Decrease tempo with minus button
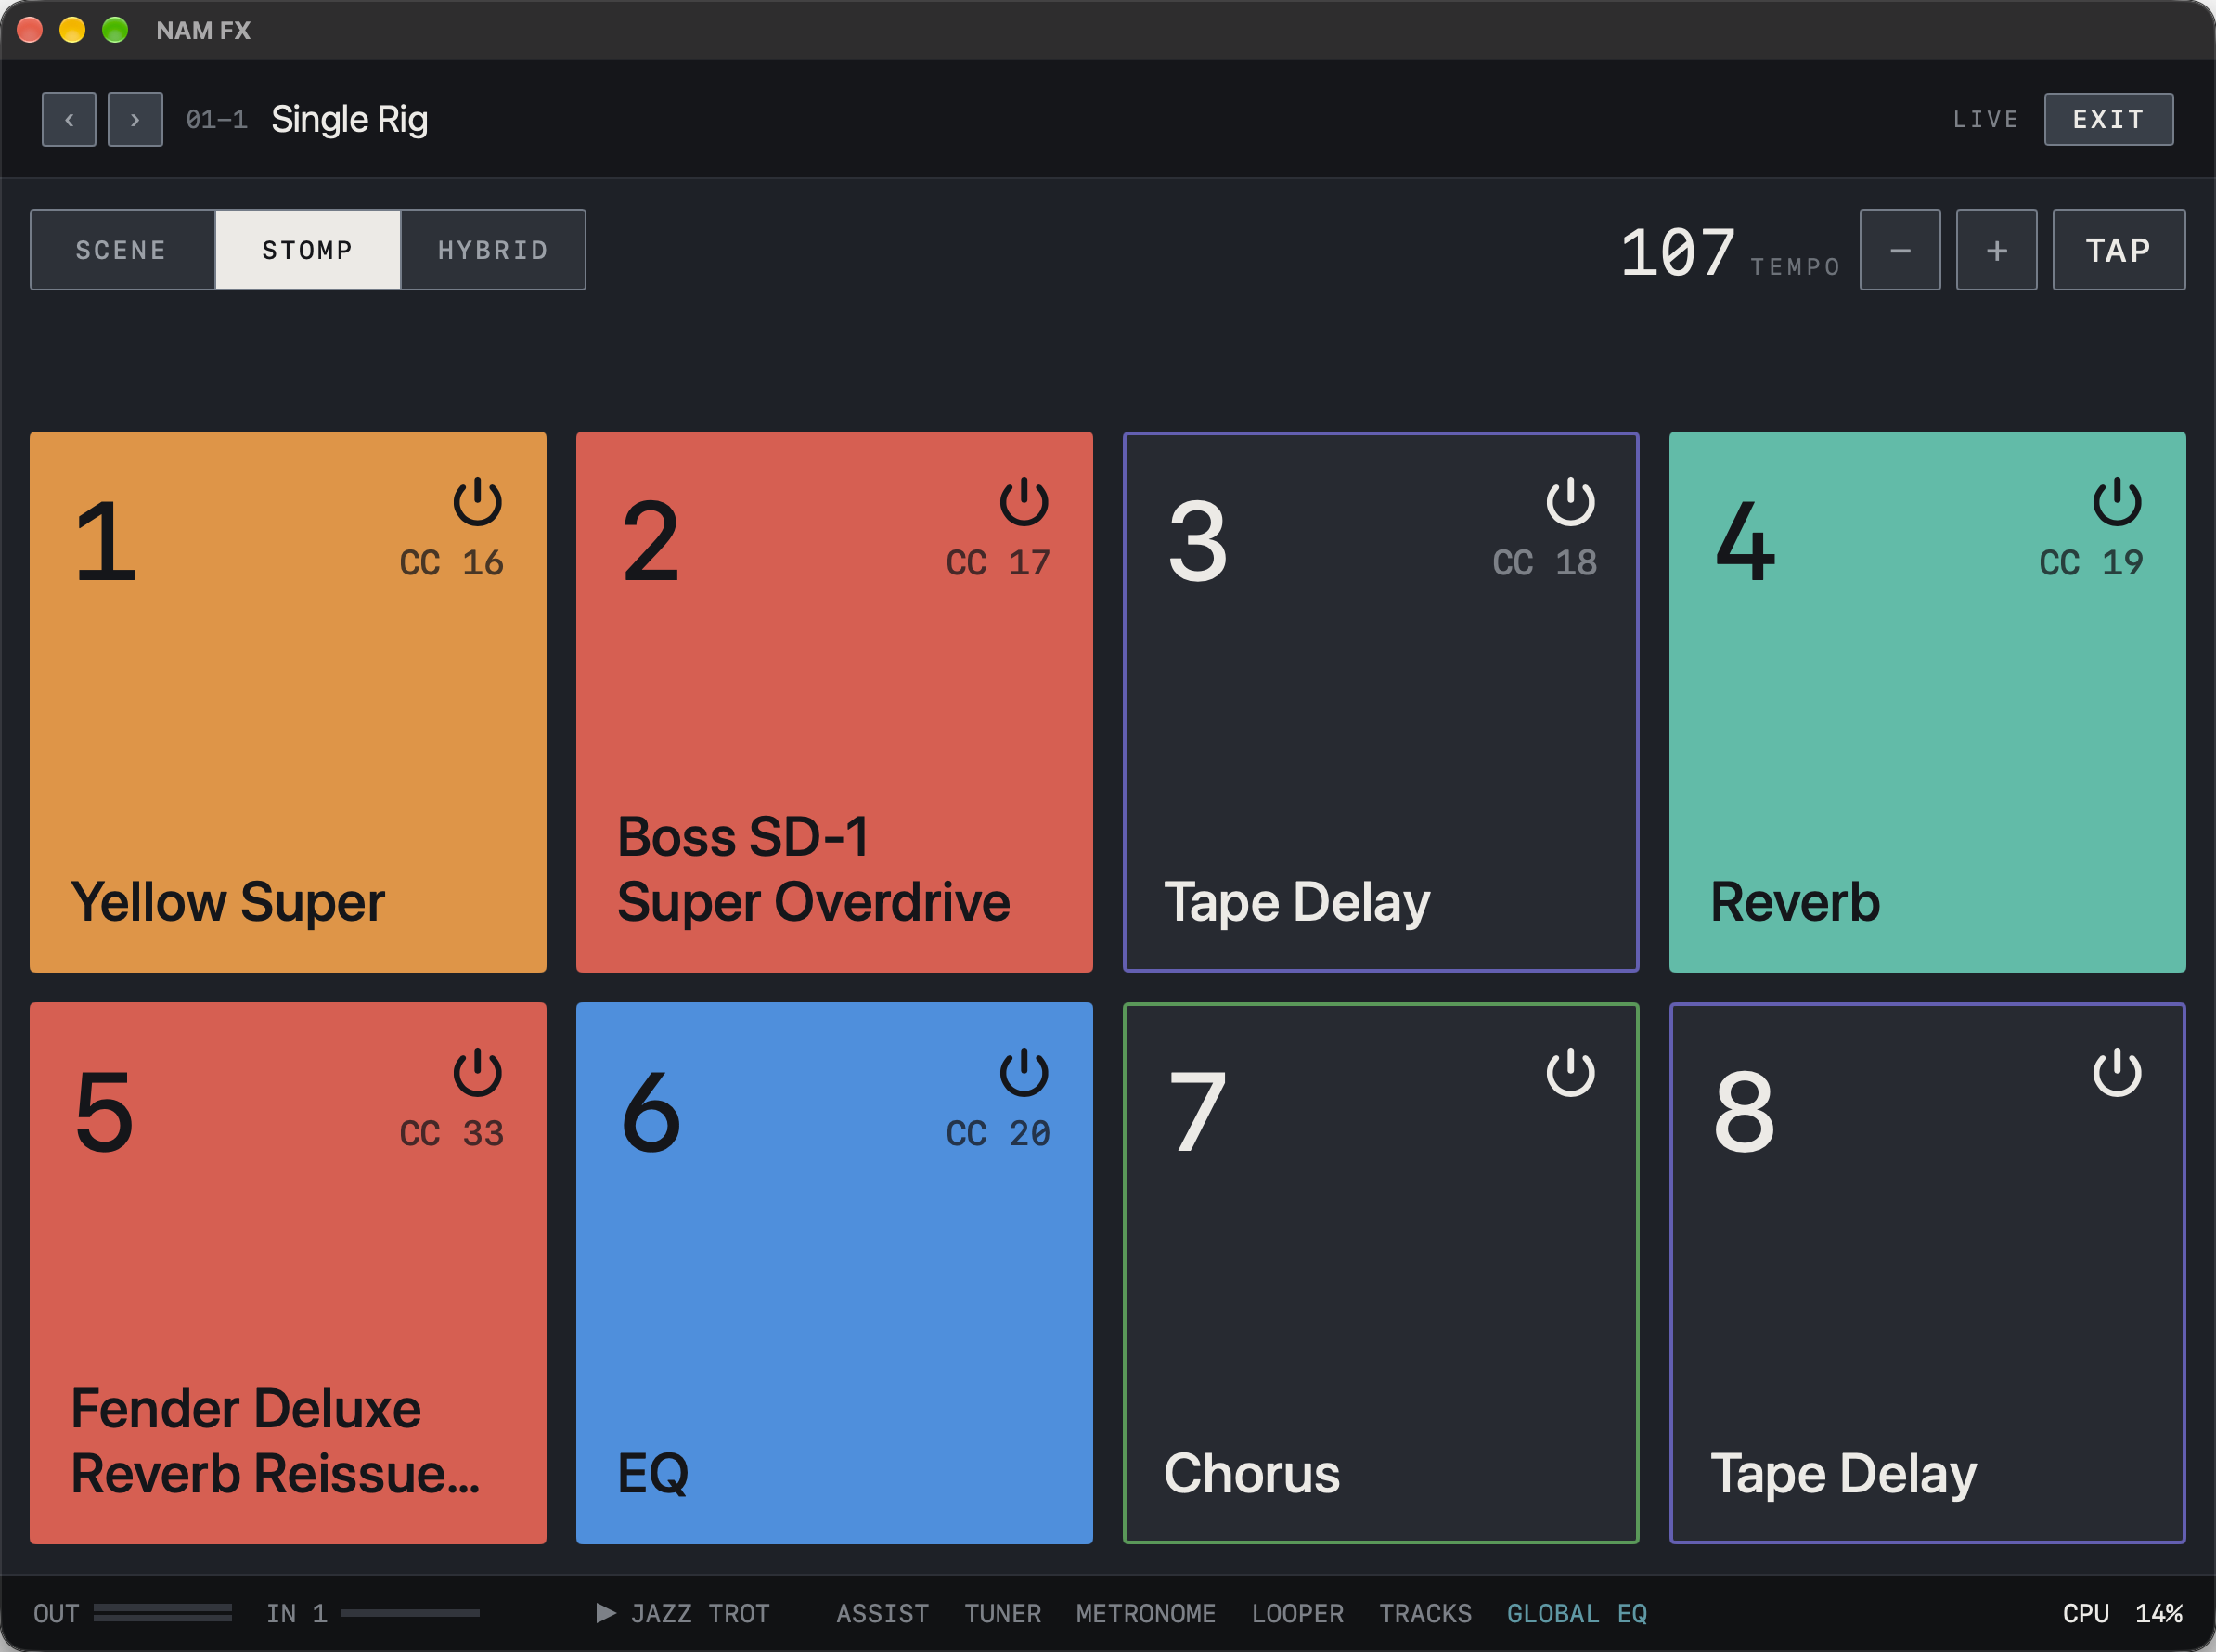This screenshot has width=2216, height=1652. [1900, 250]
